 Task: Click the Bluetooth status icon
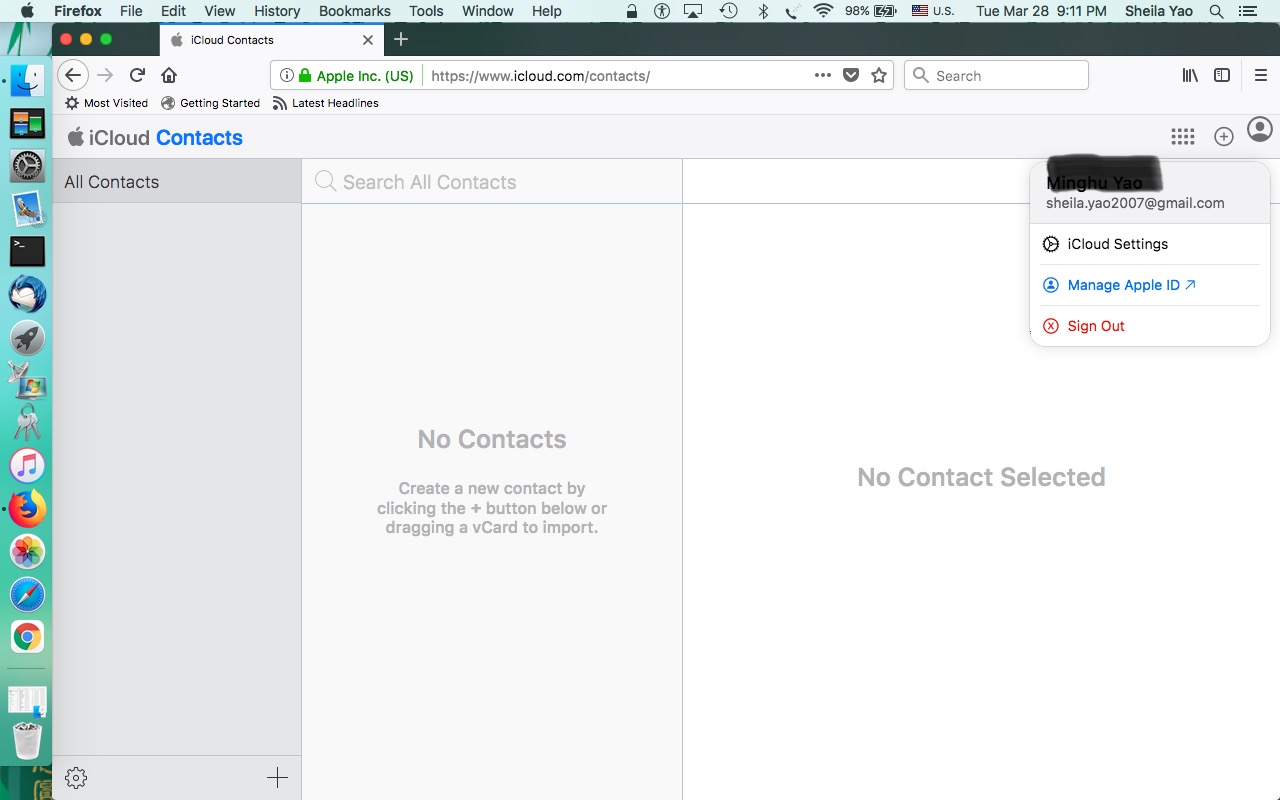pos(763,11)
